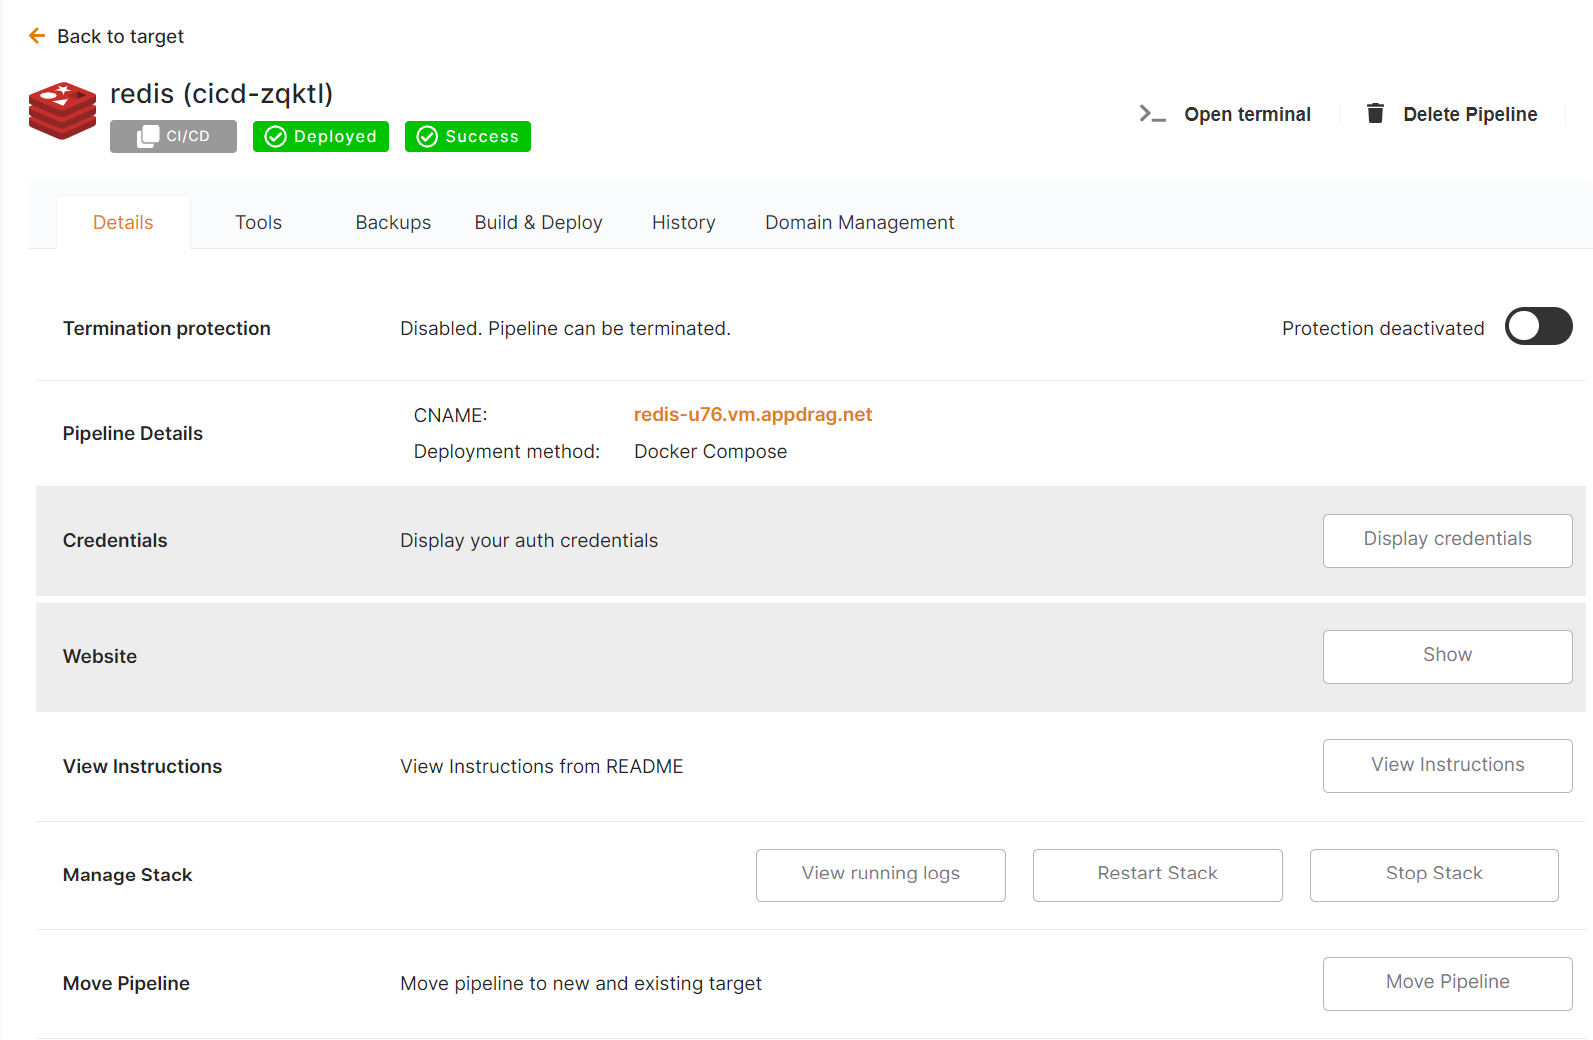The image size is (1593, 1040).
Task: Click the Success status badge
Action: click(x=468, y=136)
